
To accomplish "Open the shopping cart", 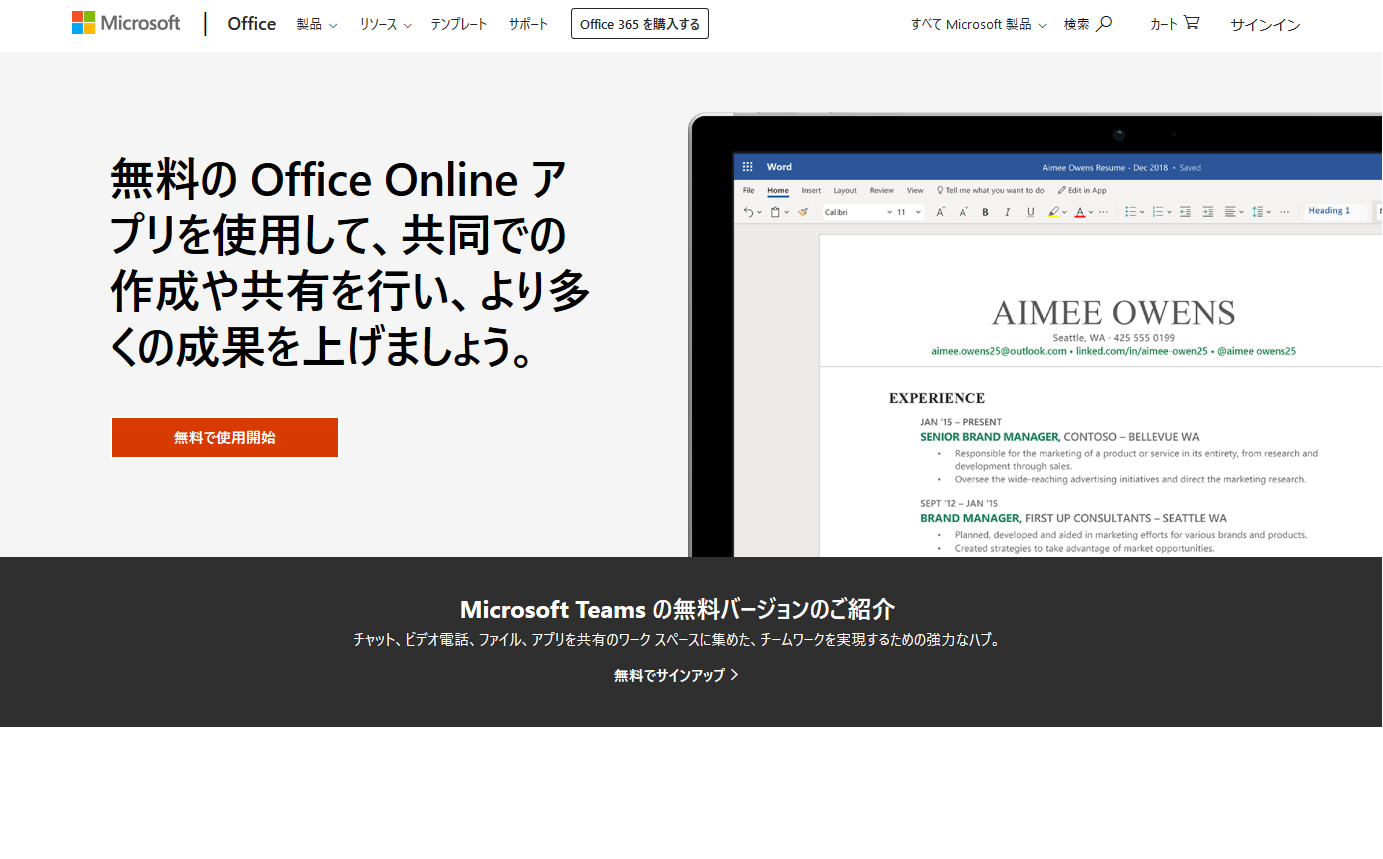I will click(1174, 24).
